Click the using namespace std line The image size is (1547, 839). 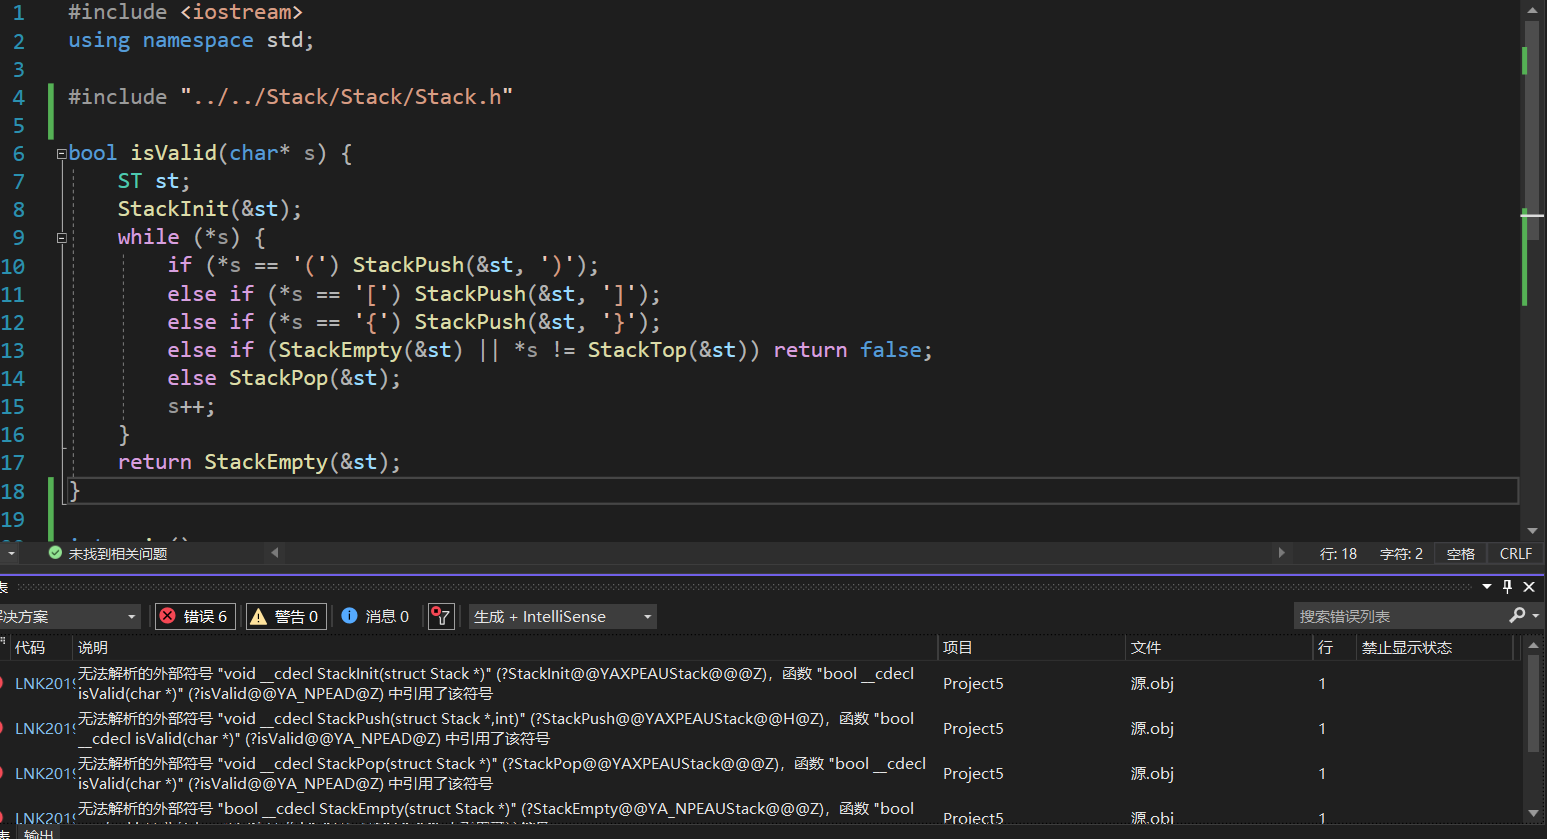(x=191, y=41)
